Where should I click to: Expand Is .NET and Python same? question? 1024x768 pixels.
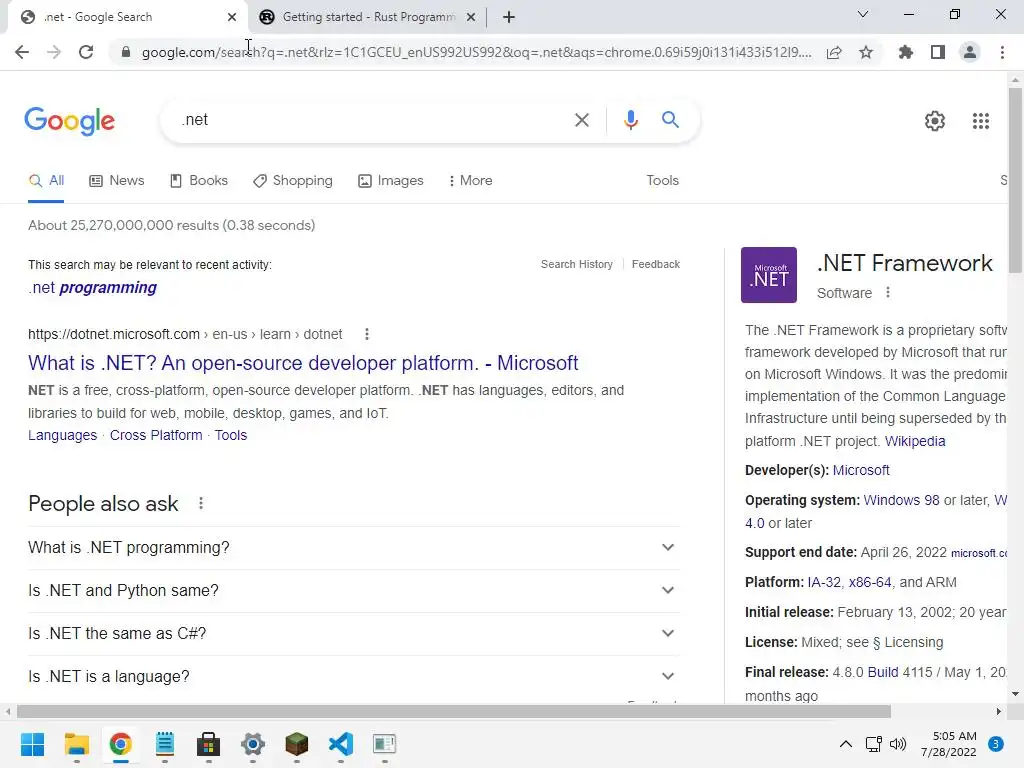coord(353,591)
